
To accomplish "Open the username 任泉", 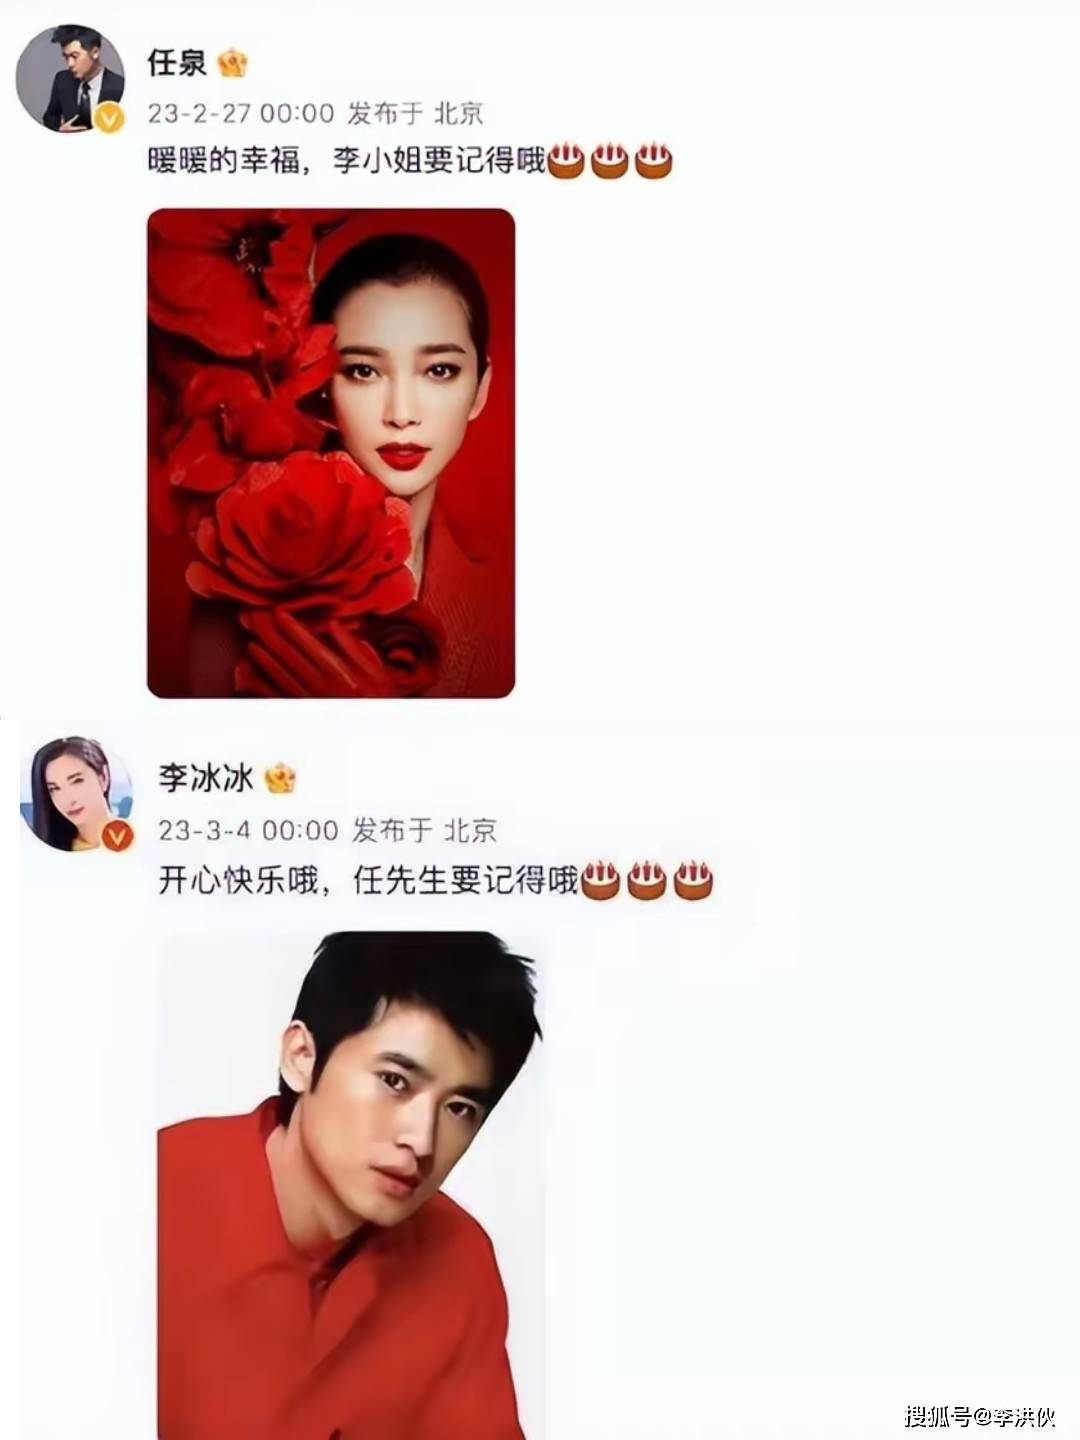I will tap(177, 63).
